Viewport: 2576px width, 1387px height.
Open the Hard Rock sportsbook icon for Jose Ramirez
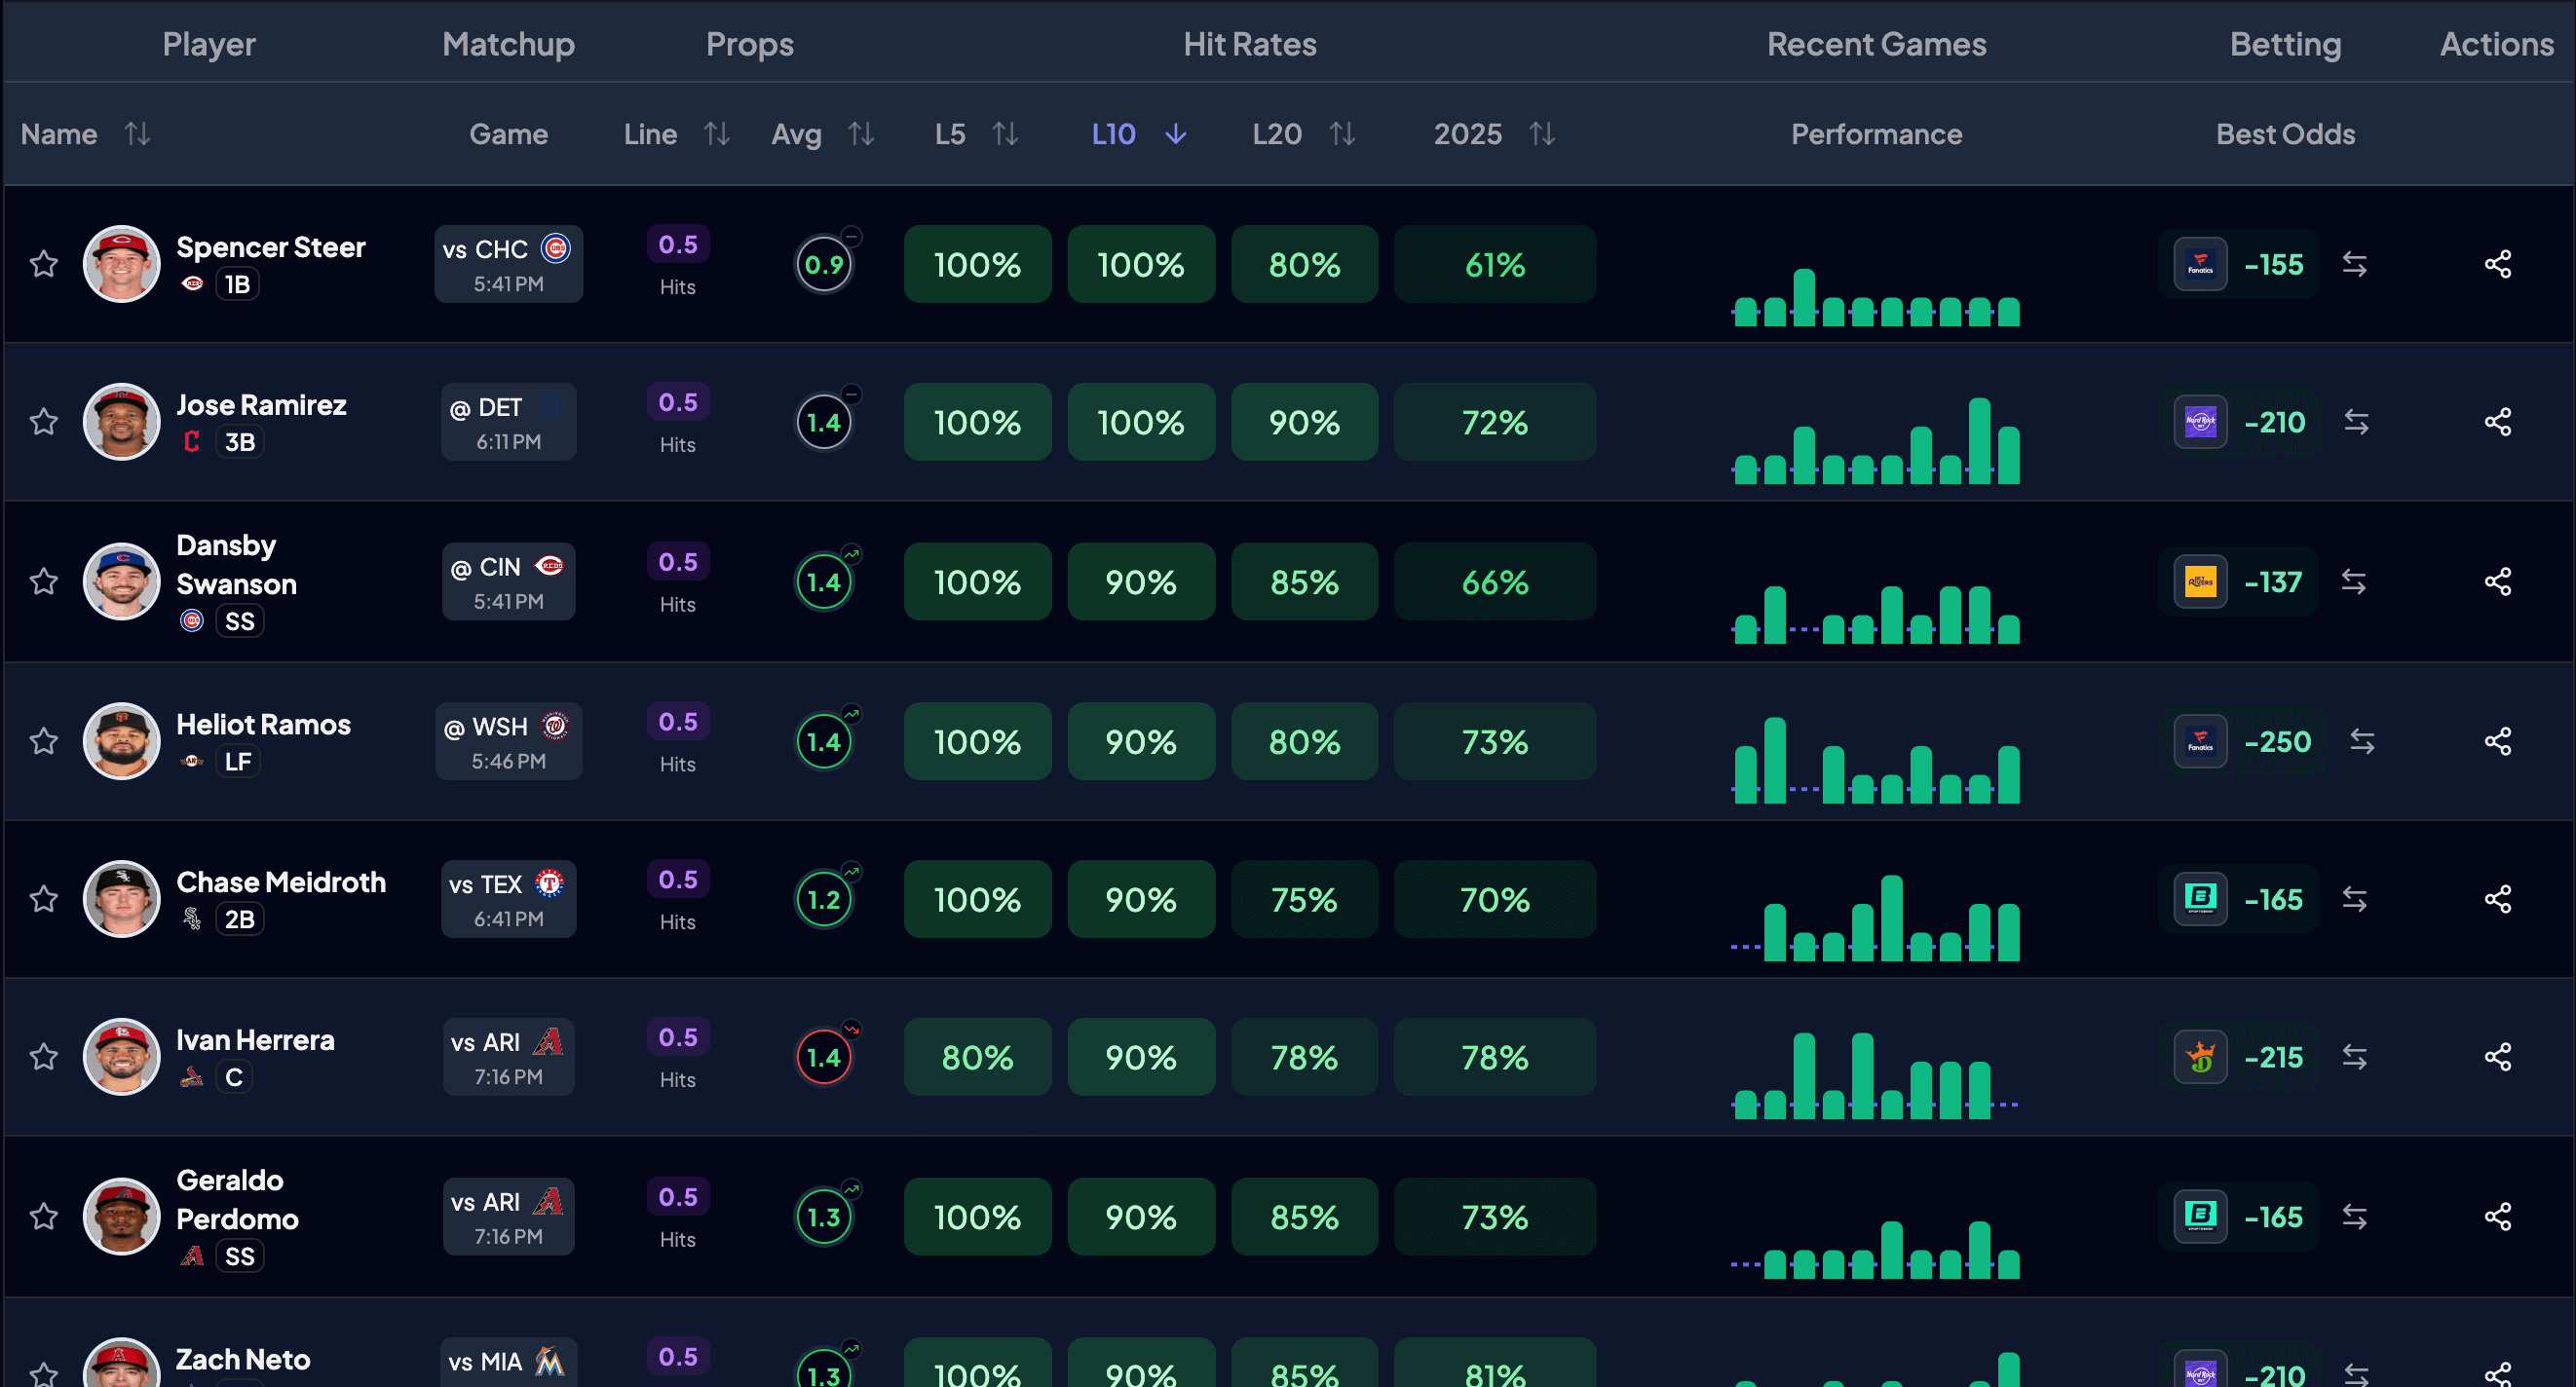(2200, 422)
